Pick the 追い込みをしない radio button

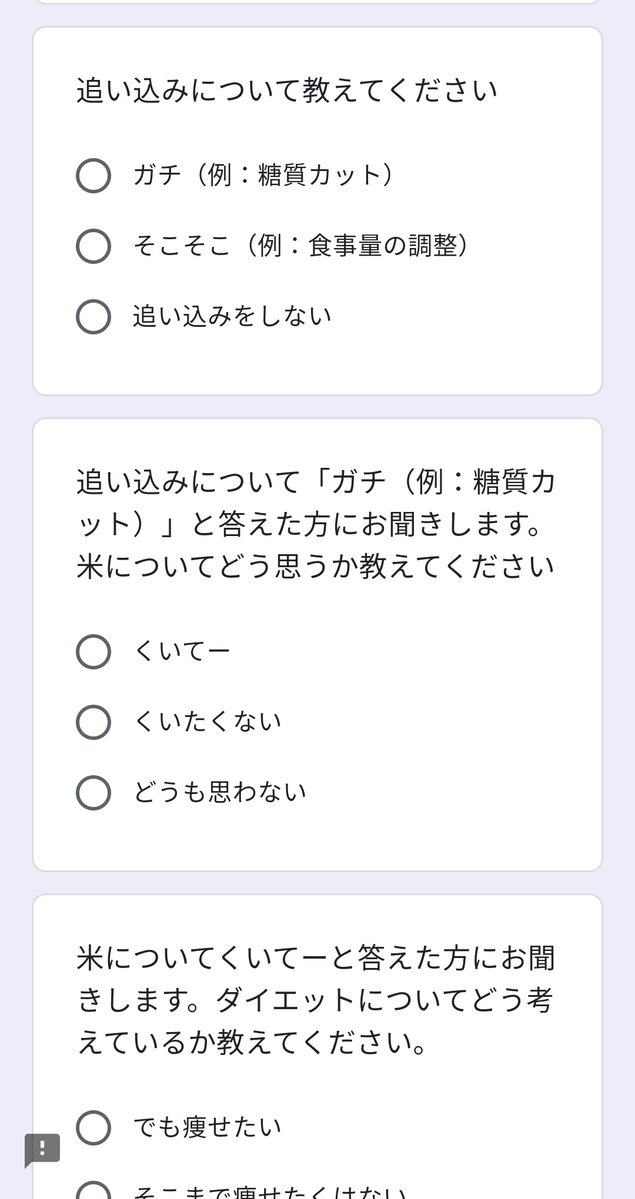[x=93, y=316]
